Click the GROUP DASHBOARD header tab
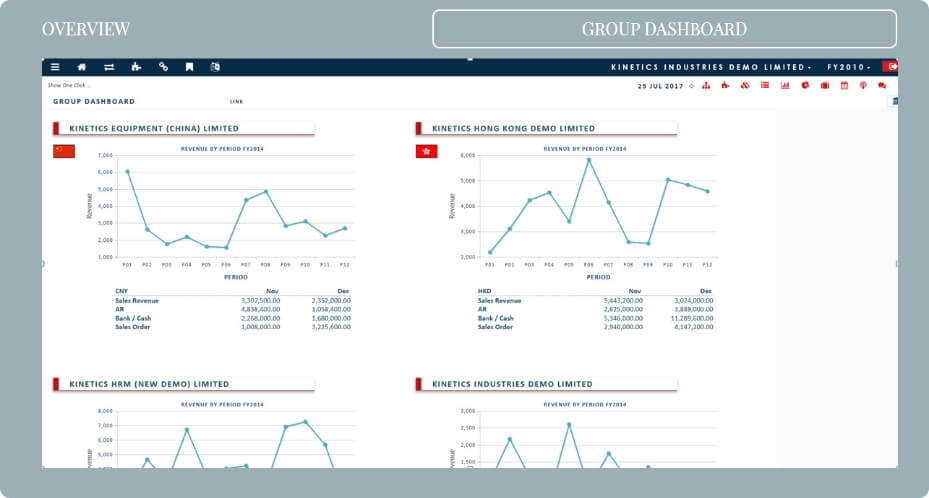This screenshot has width=929, height=498. click(x=664, y=29)
